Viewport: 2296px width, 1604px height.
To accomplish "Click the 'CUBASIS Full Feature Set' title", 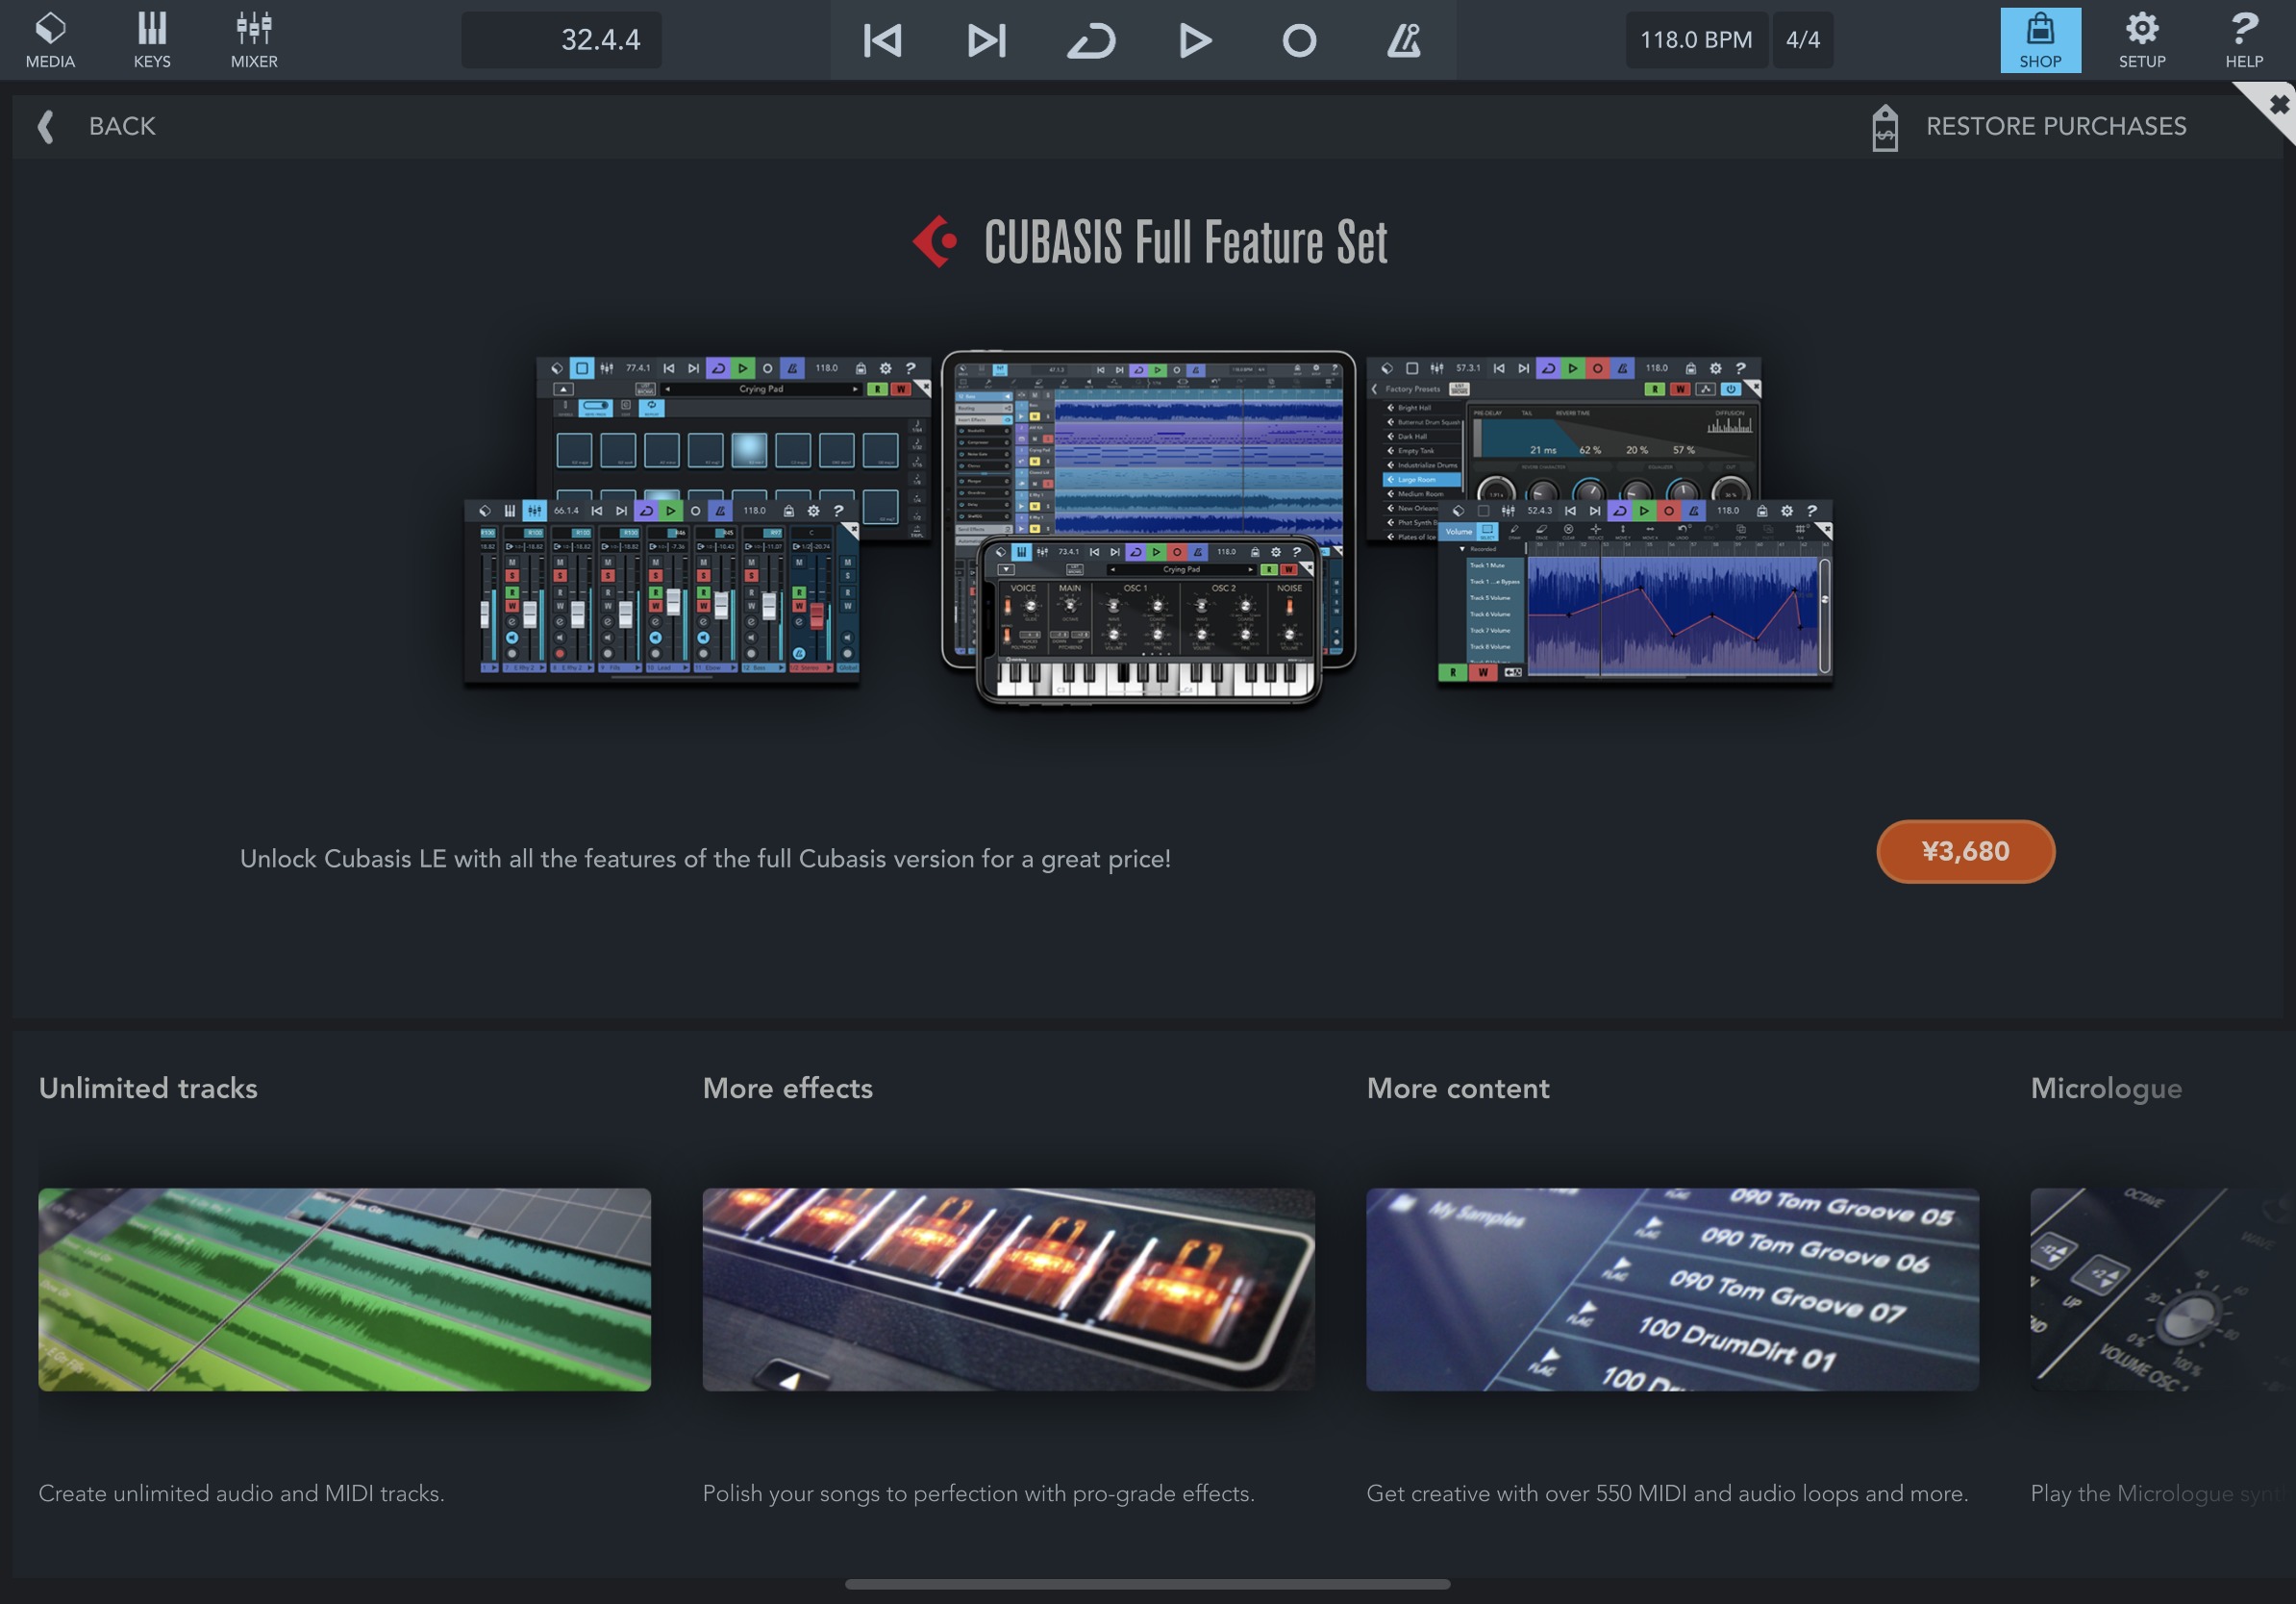I will pyautogui.click(x=1185, y=242).
